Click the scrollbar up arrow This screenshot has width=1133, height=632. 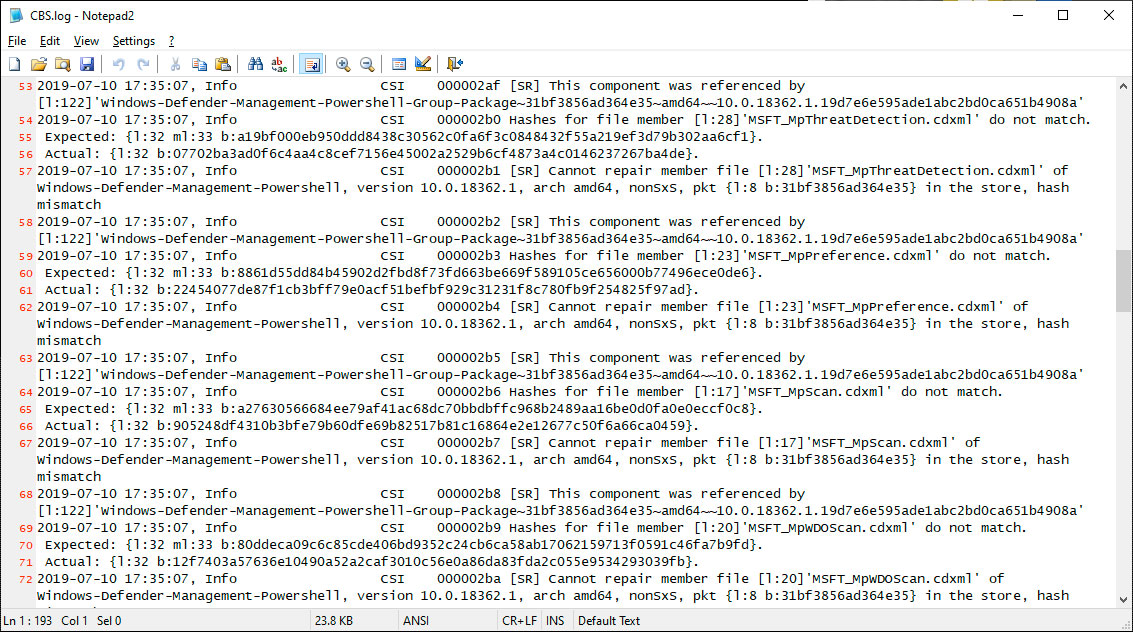[1123, 86]
